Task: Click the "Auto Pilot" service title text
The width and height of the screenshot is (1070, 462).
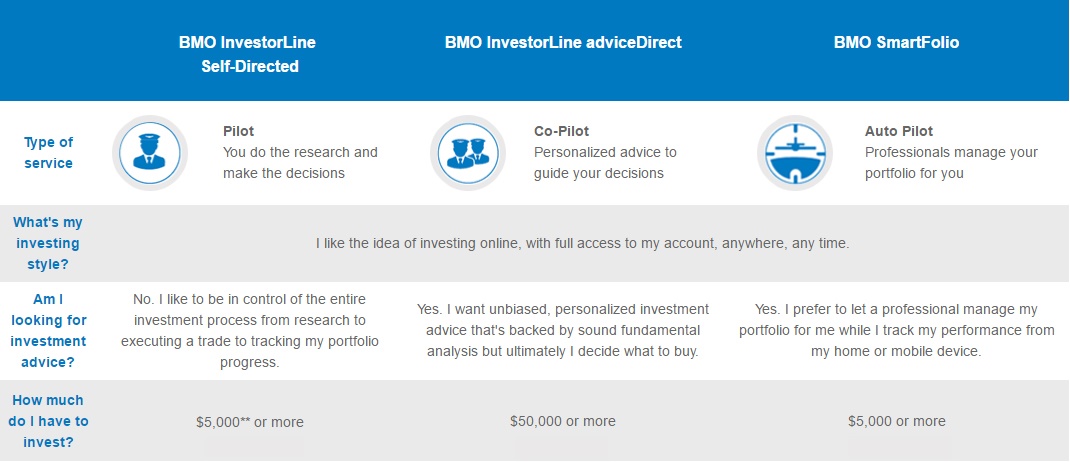Action: click(899, 131)
